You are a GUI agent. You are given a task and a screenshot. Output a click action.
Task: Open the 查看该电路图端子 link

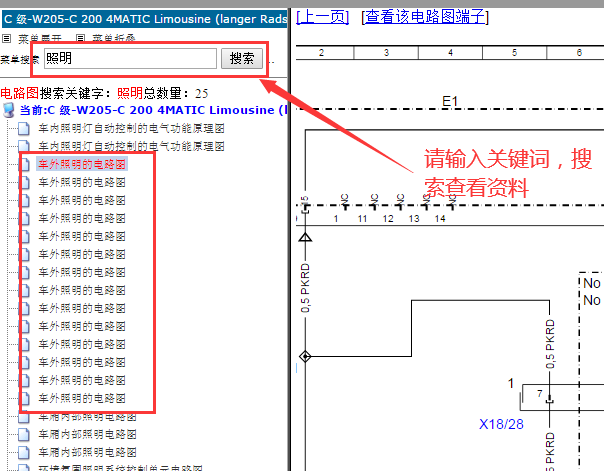coord(425,17)
